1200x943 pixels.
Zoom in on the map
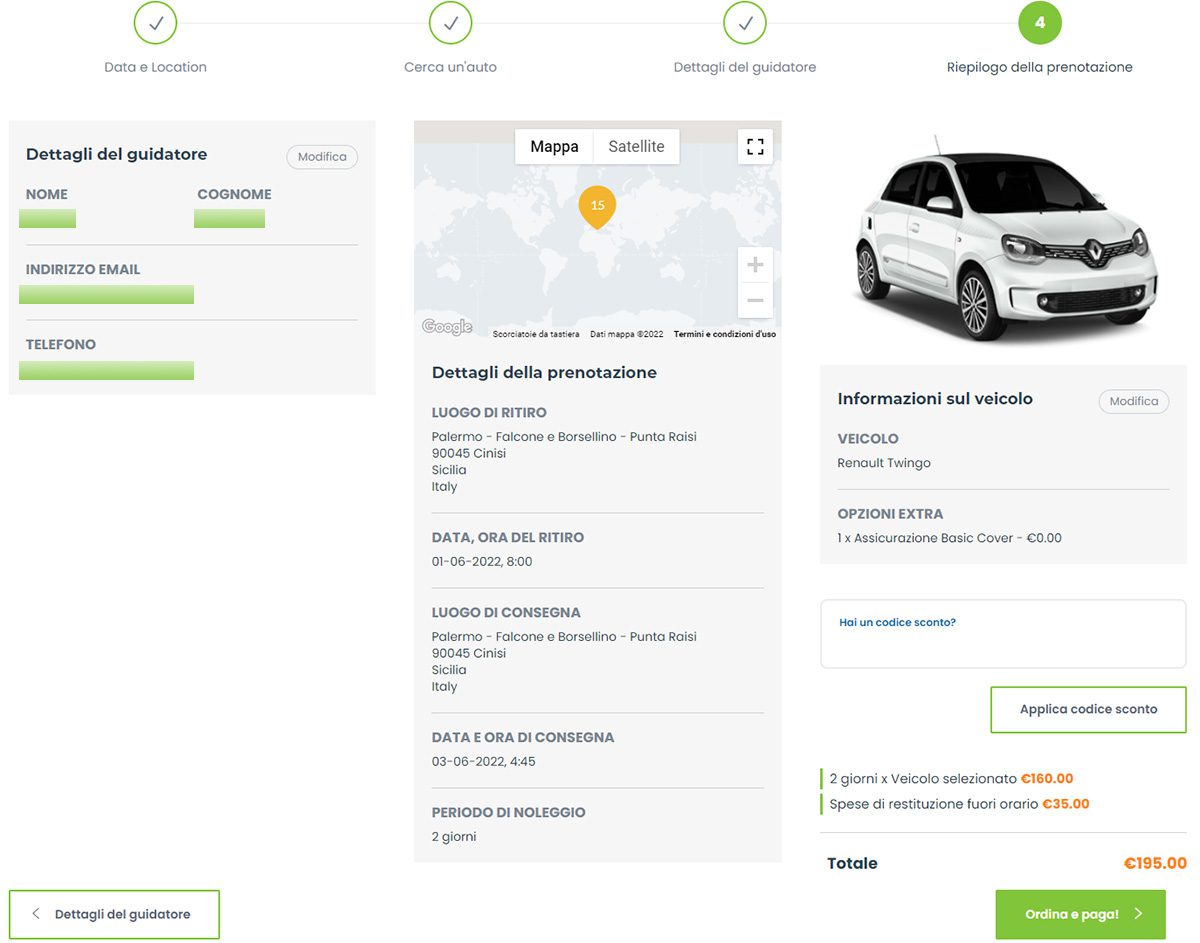755,265
